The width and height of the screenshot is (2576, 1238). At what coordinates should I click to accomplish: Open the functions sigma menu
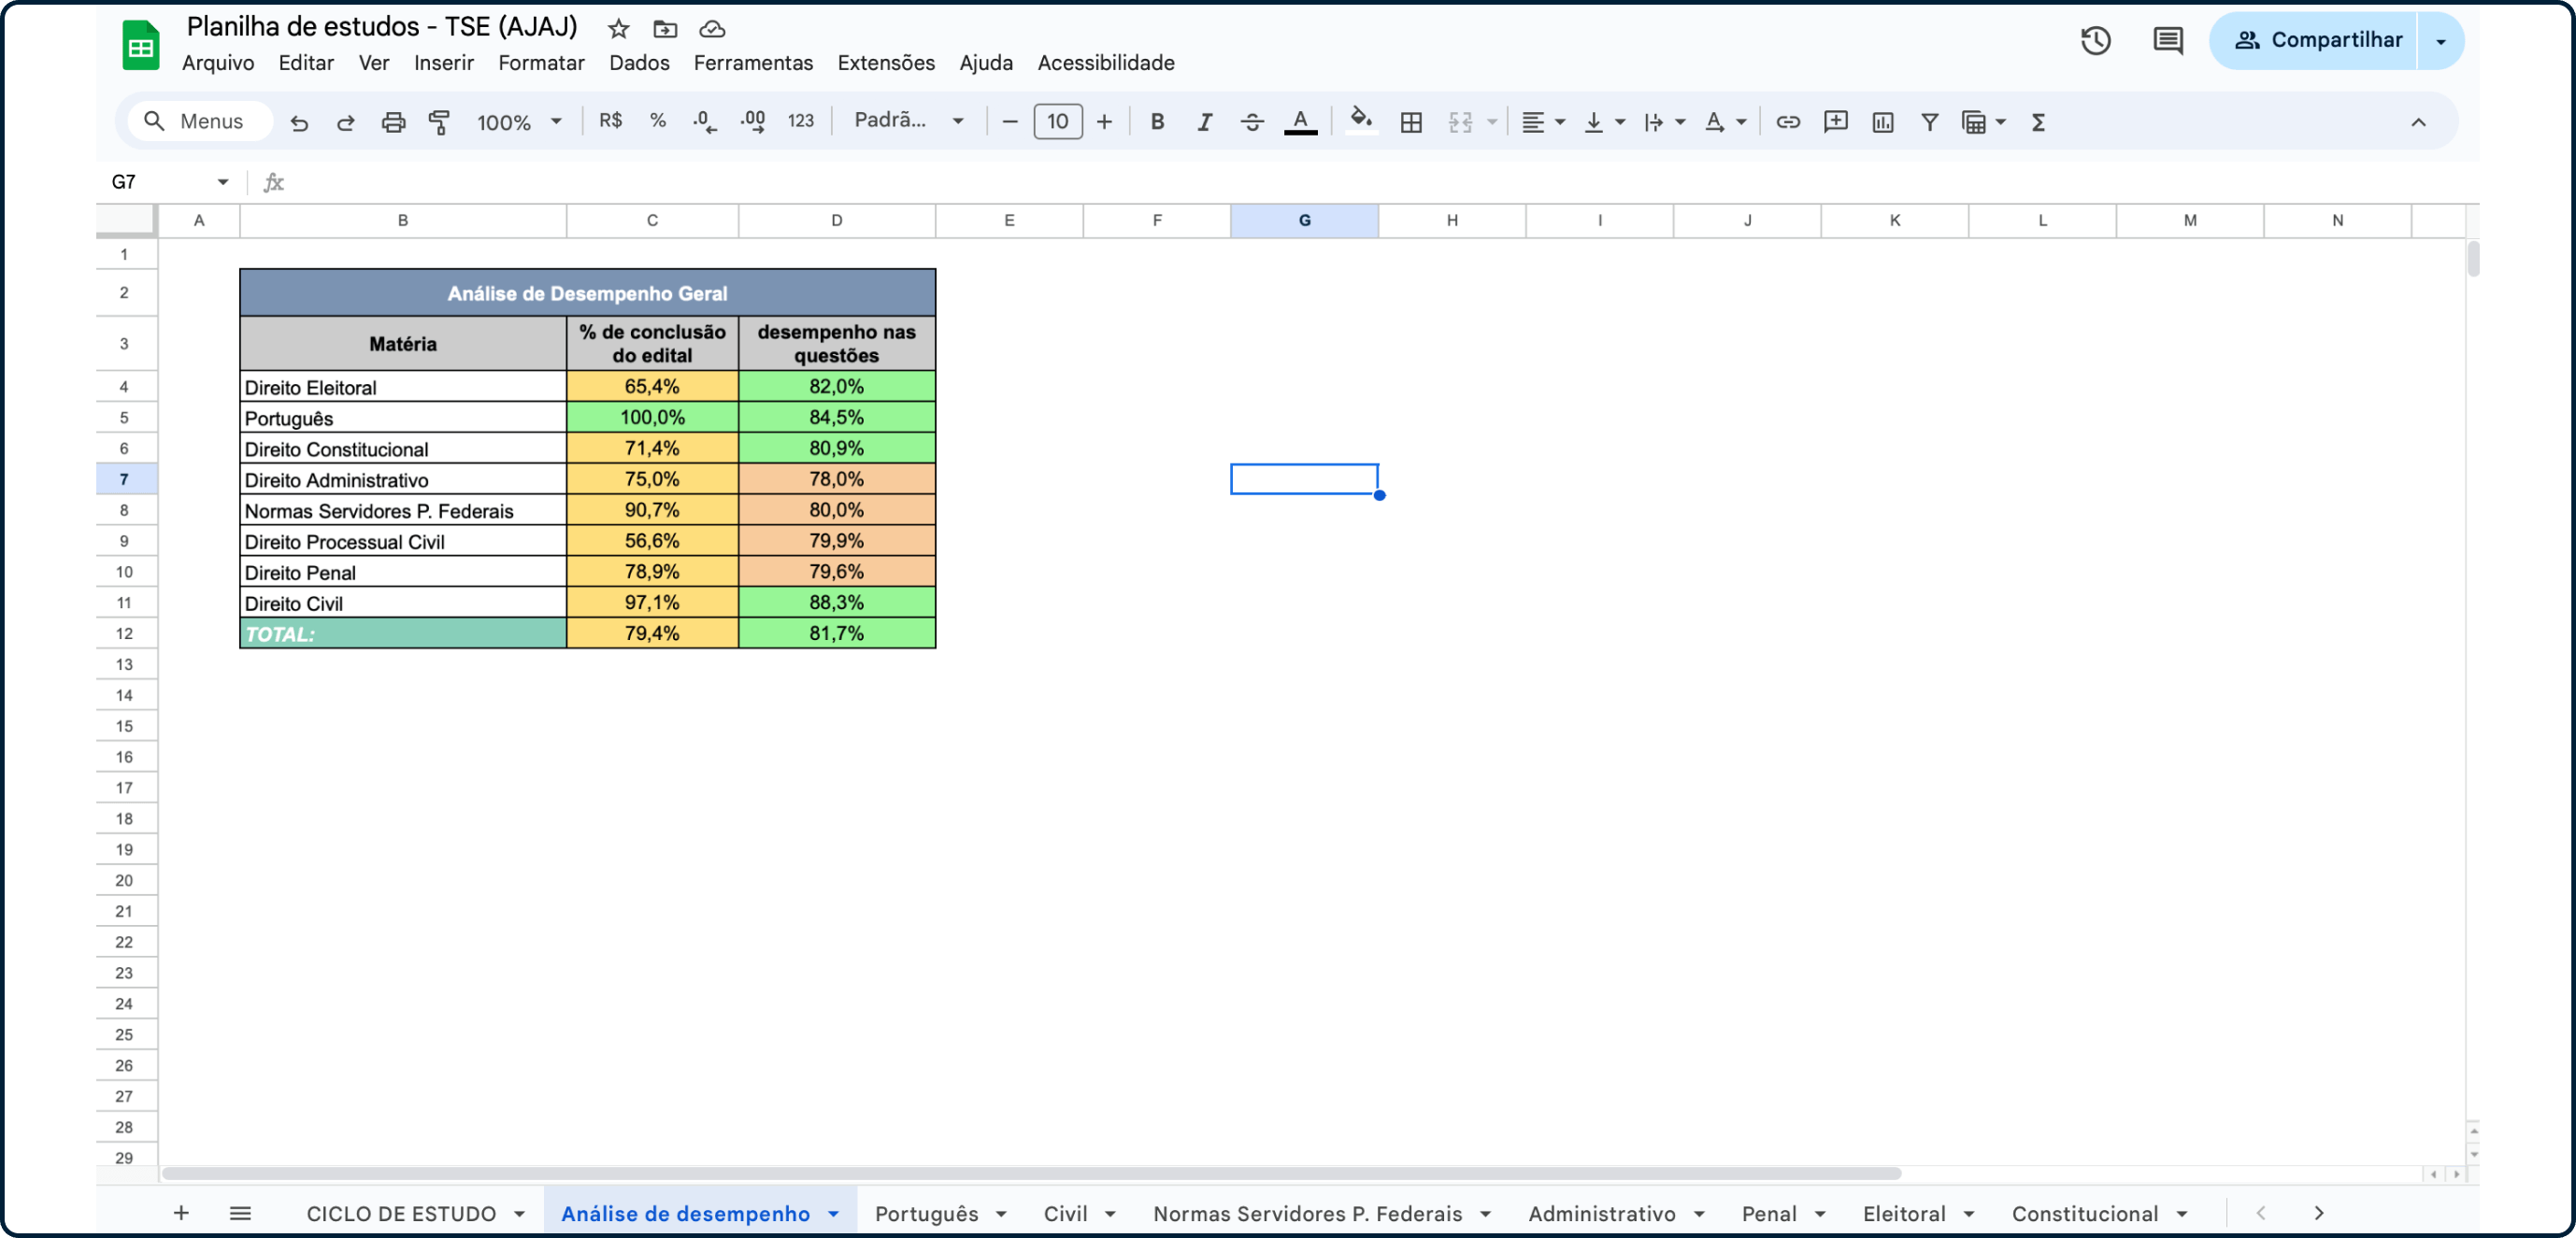point(2037,122)
